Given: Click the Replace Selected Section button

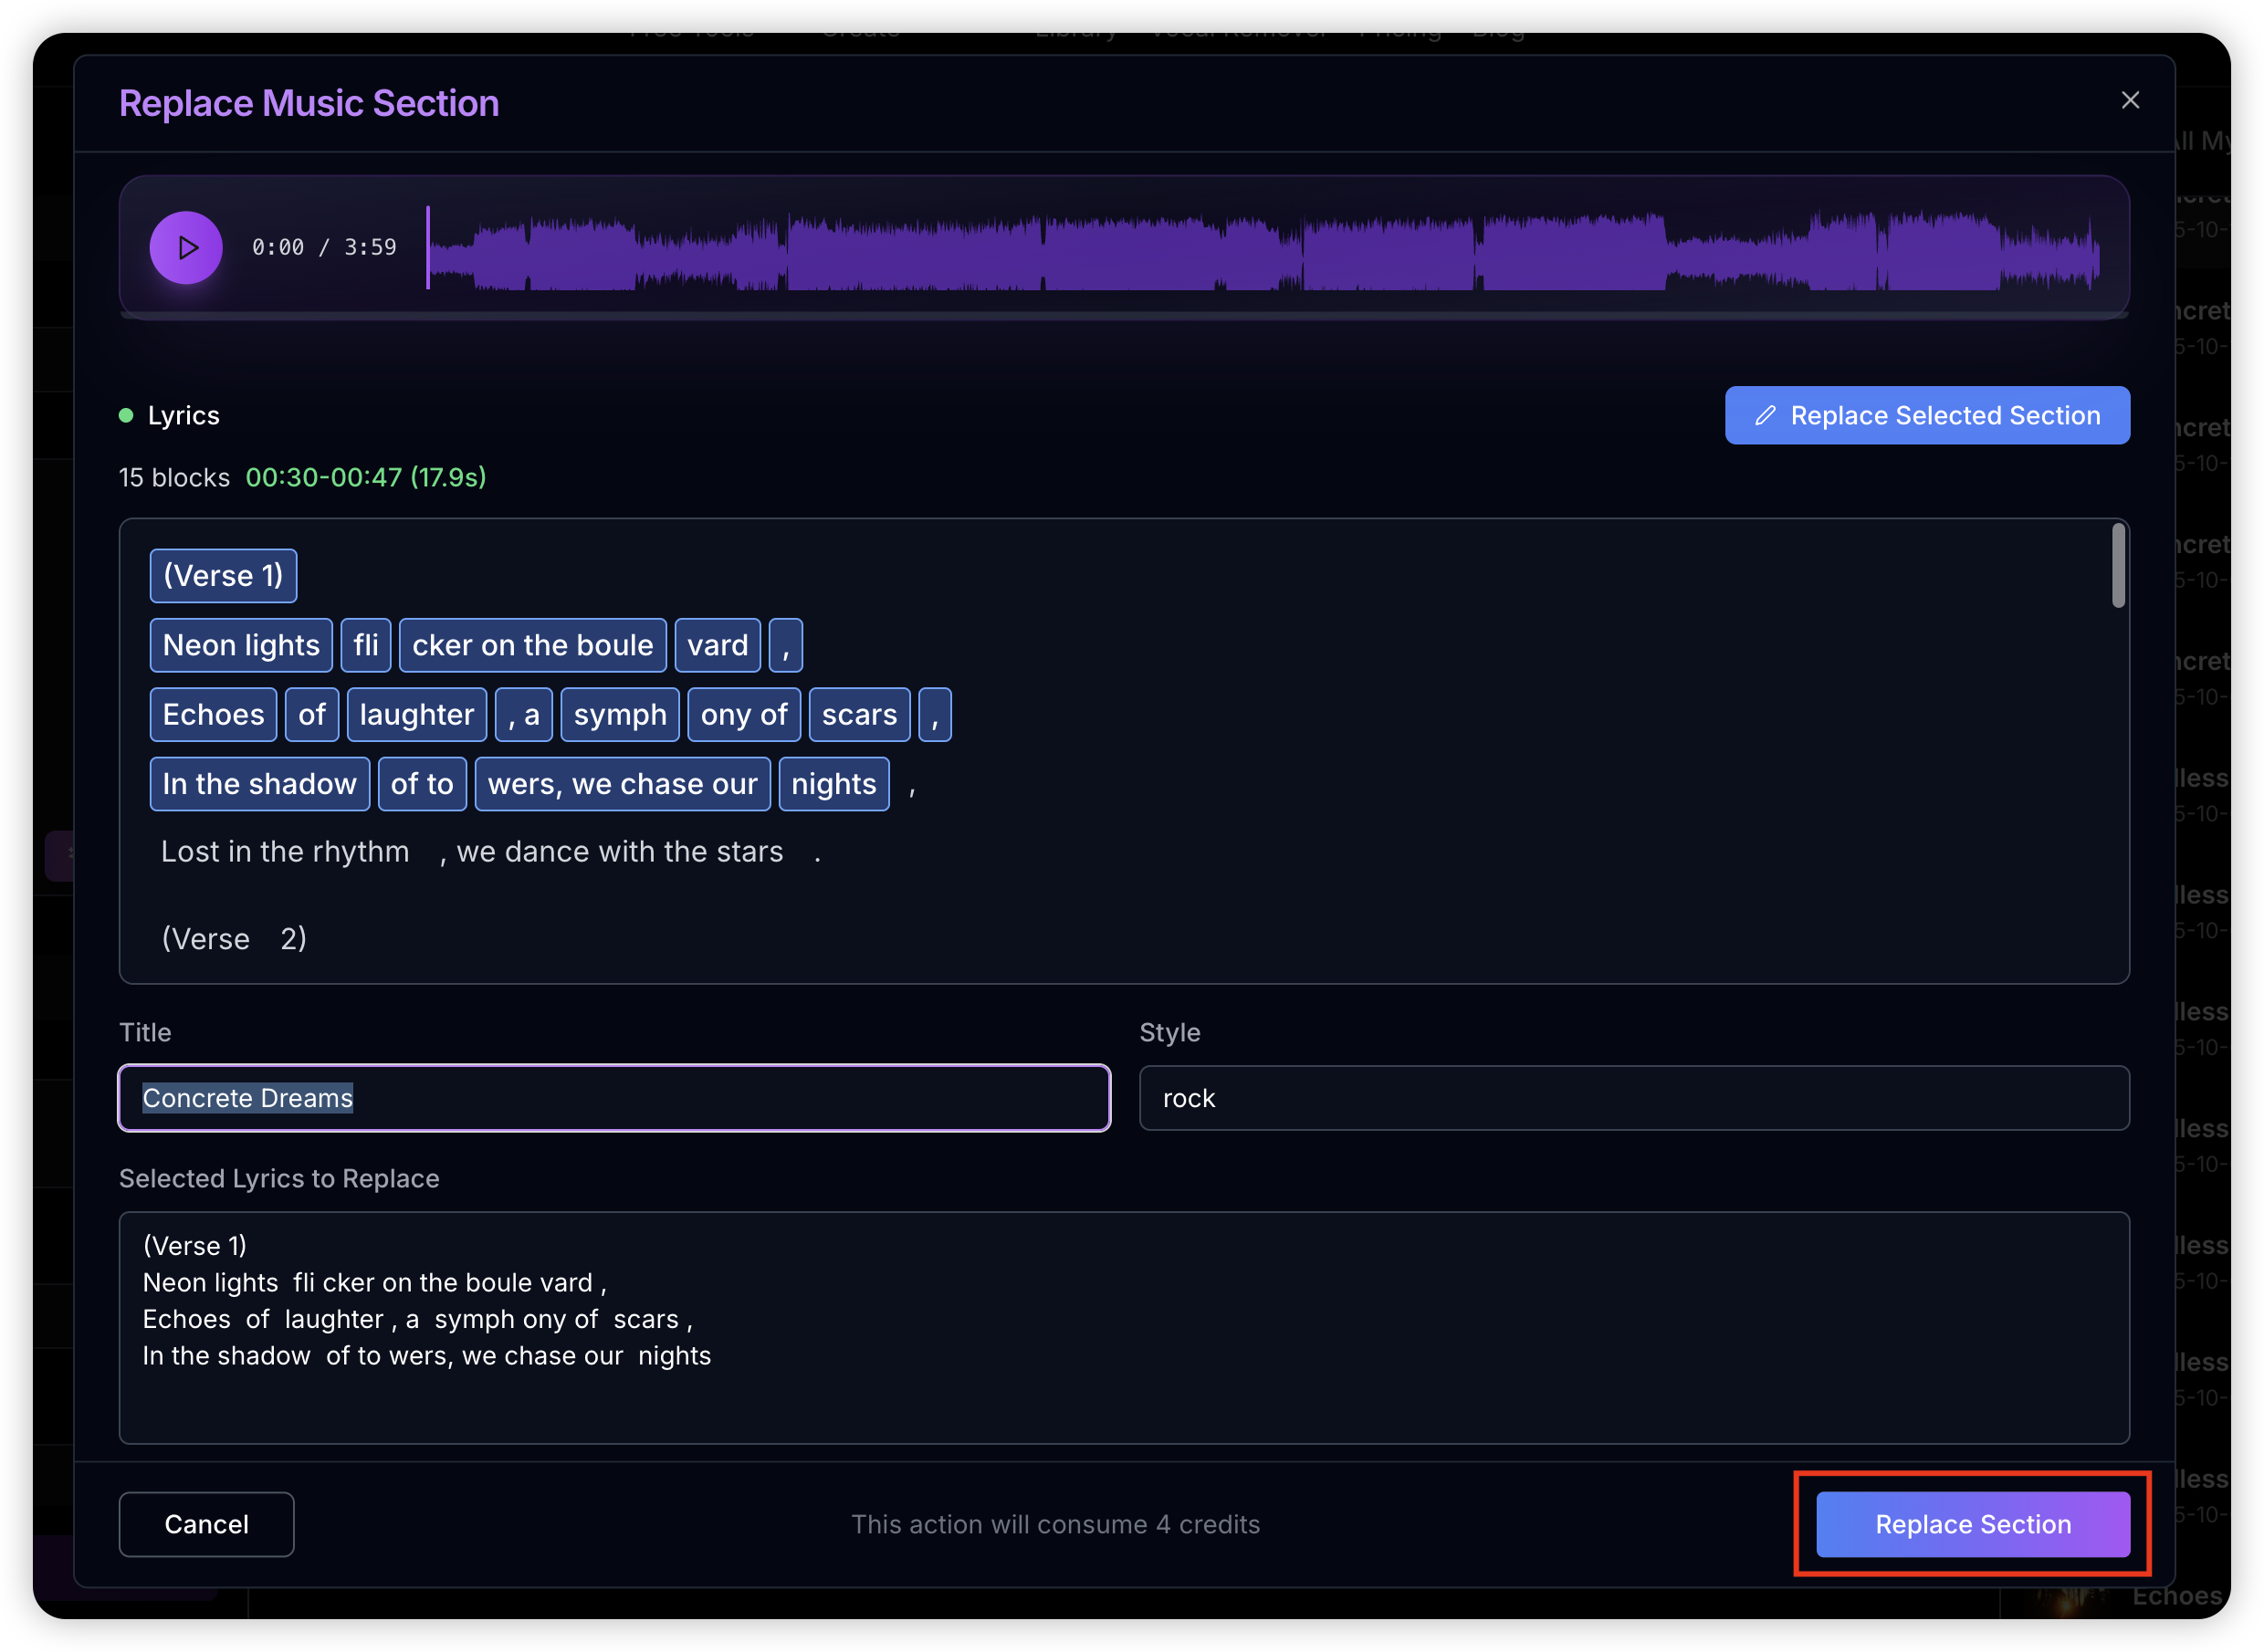Looking at the screenshot, I should pyautogui.click(x=1926, y=415).
